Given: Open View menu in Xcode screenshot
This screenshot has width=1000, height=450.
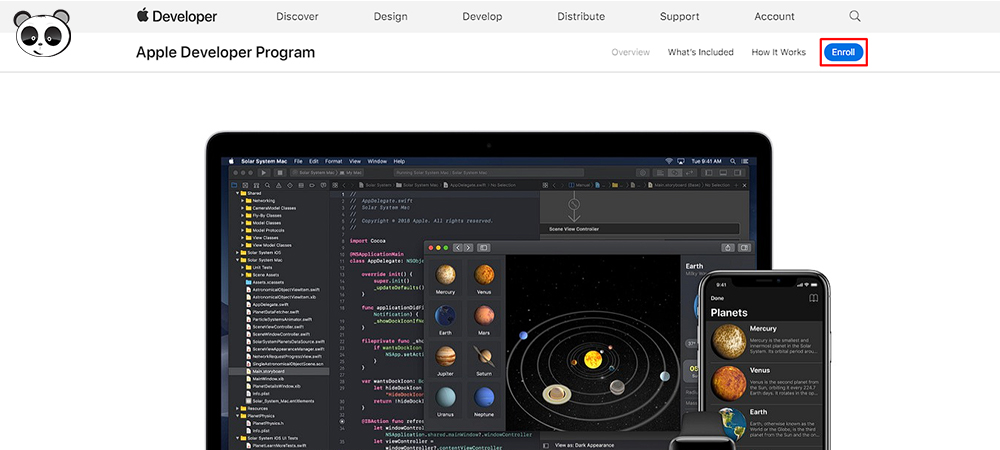Looking at the screenshot, I should (355, 161).
